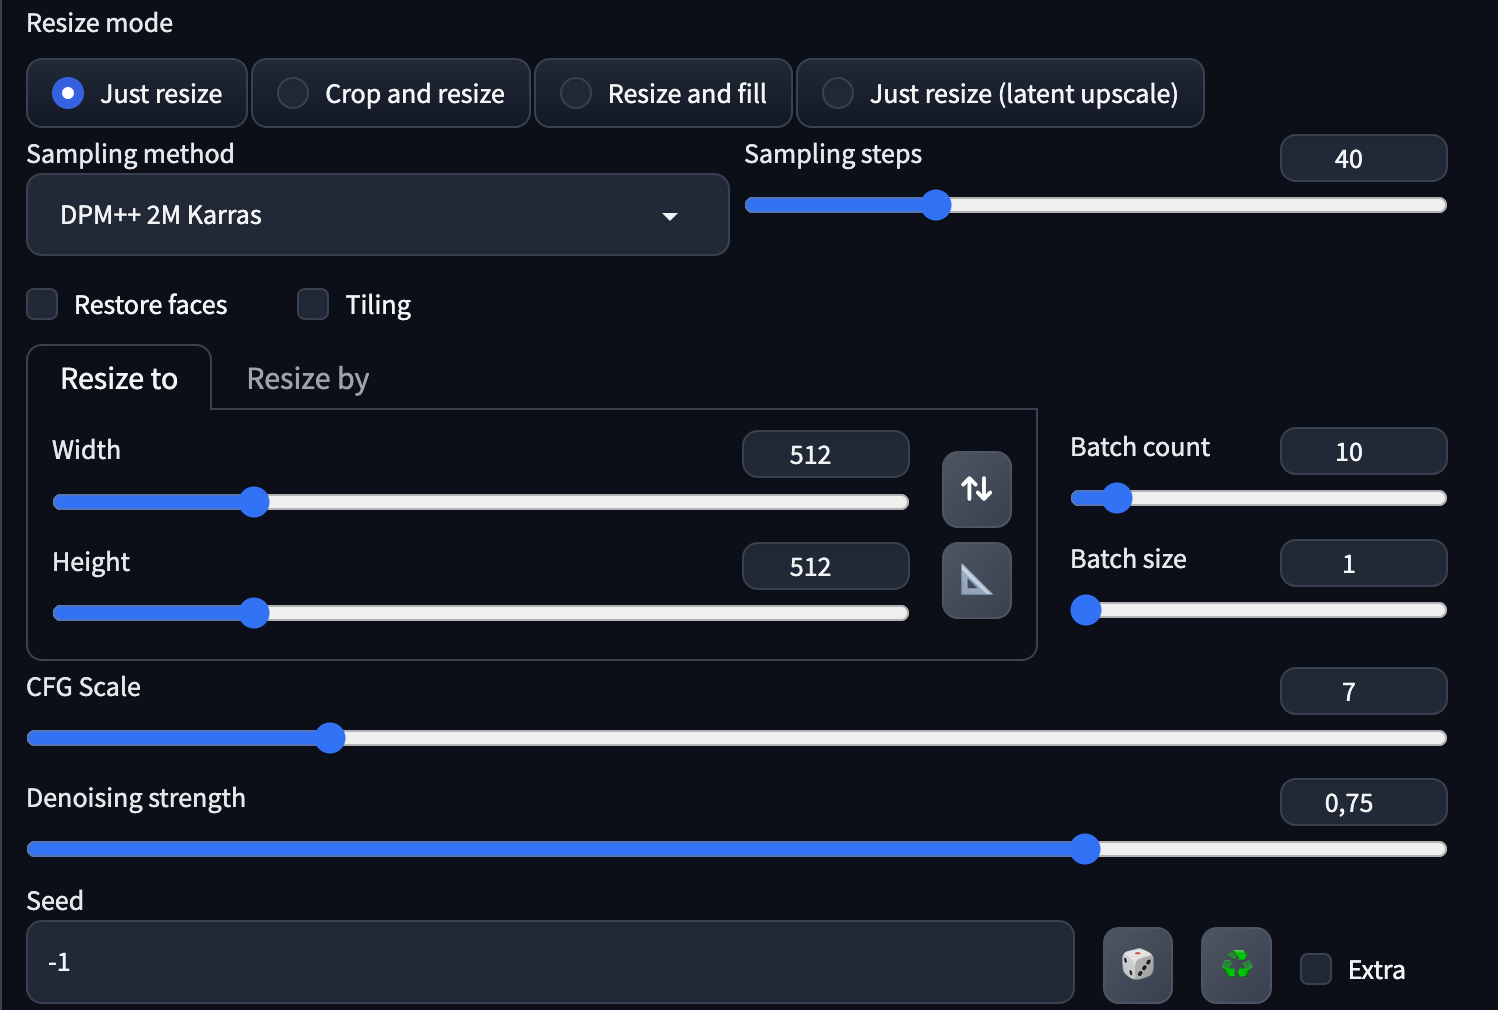
Task: Click the Sampling steps slider track
Action: pos(1096,205)
